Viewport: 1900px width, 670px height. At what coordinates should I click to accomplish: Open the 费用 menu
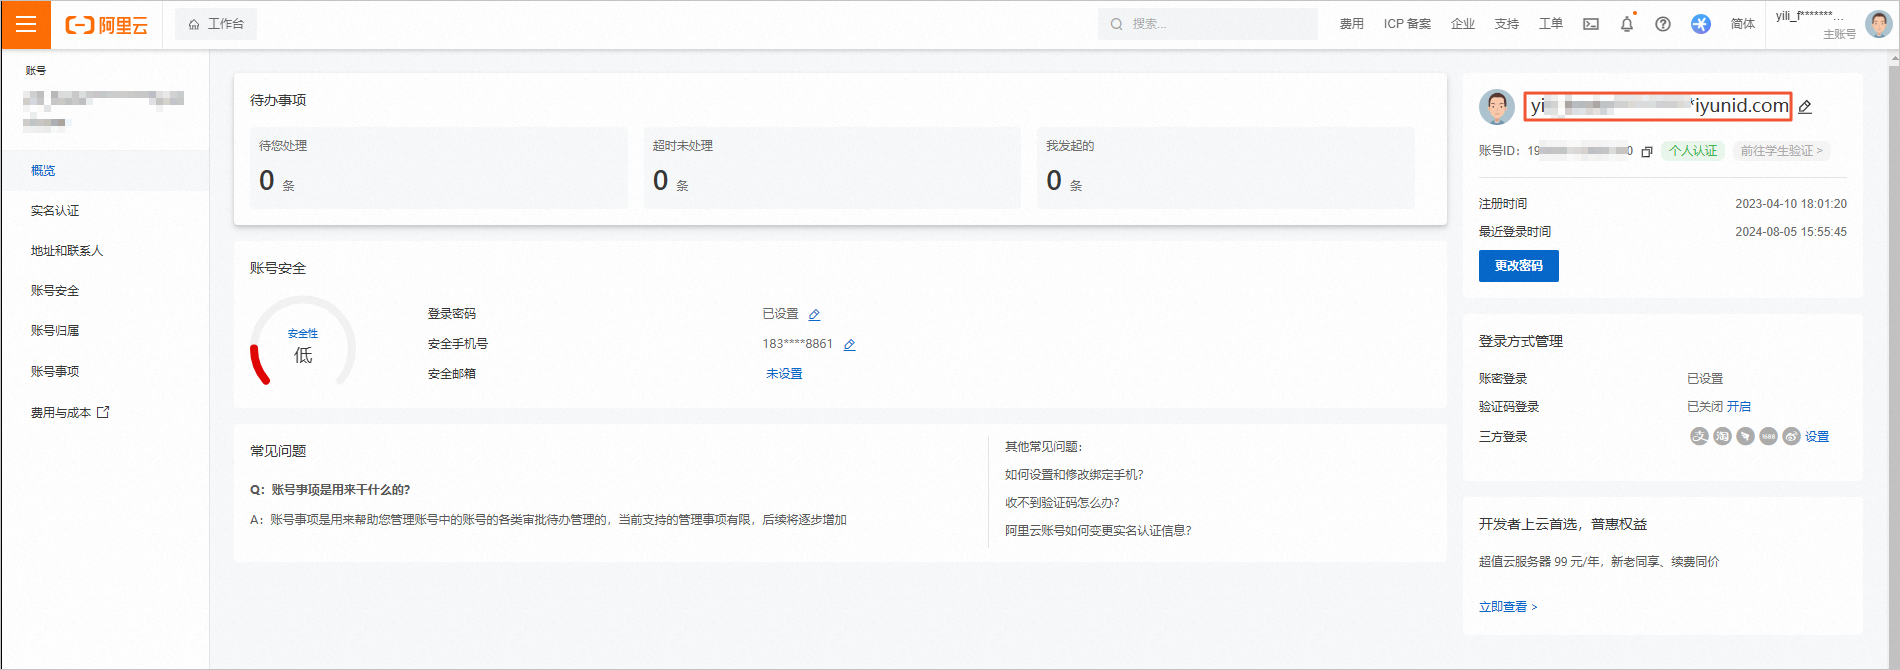(x=1352, y=24)
